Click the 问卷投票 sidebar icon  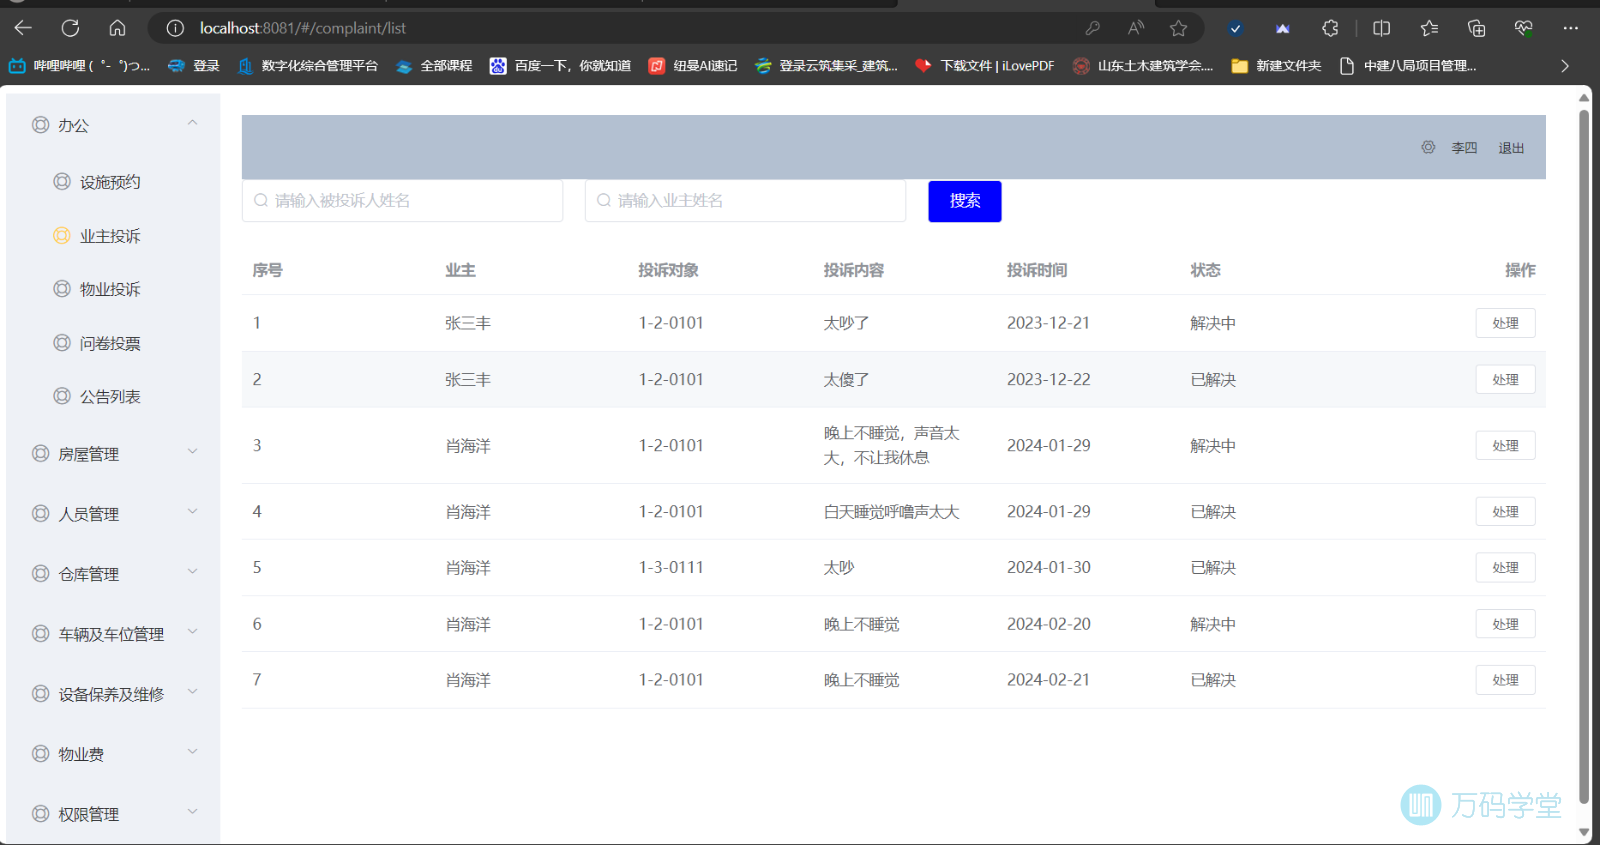62,343
